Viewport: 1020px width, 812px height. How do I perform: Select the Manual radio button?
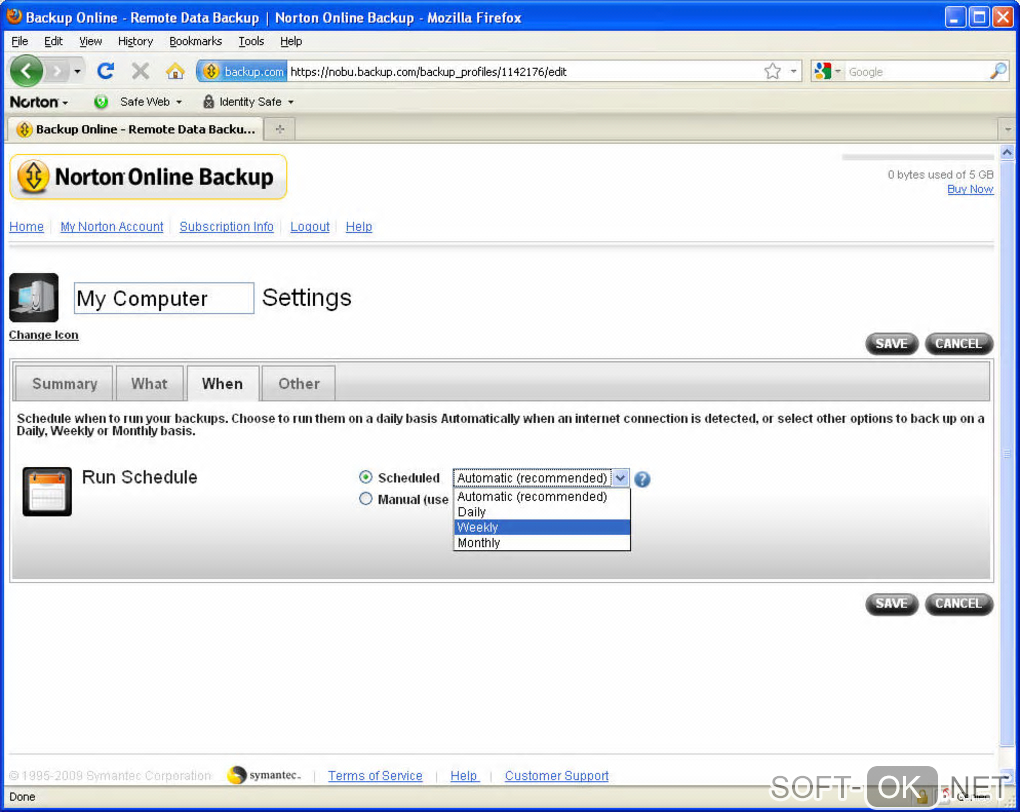click(x=366, y=498)
